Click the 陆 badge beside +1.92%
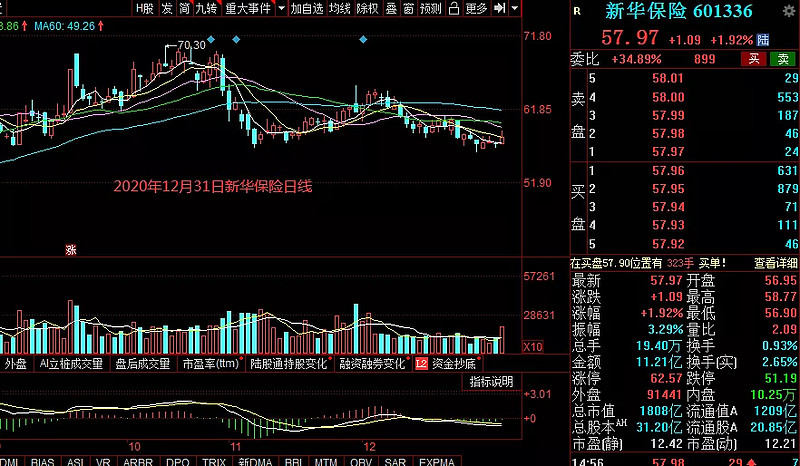 tap(763, 40)
